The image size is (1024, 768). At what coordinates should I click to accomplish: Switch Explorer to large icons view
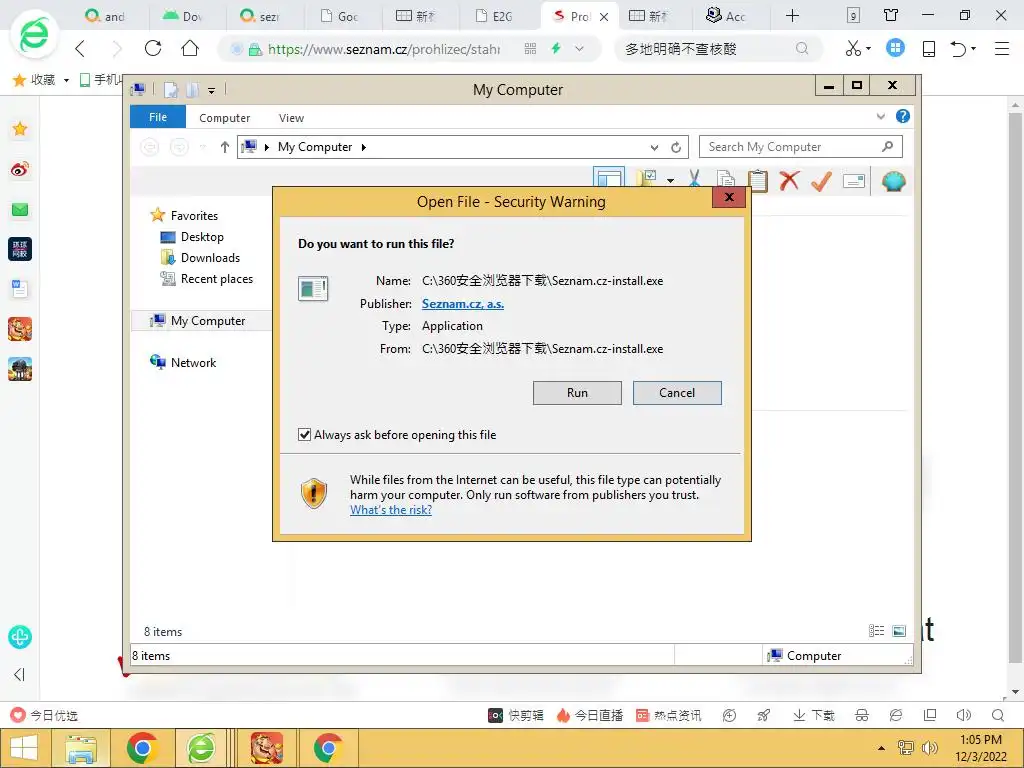tap(899, 631)
